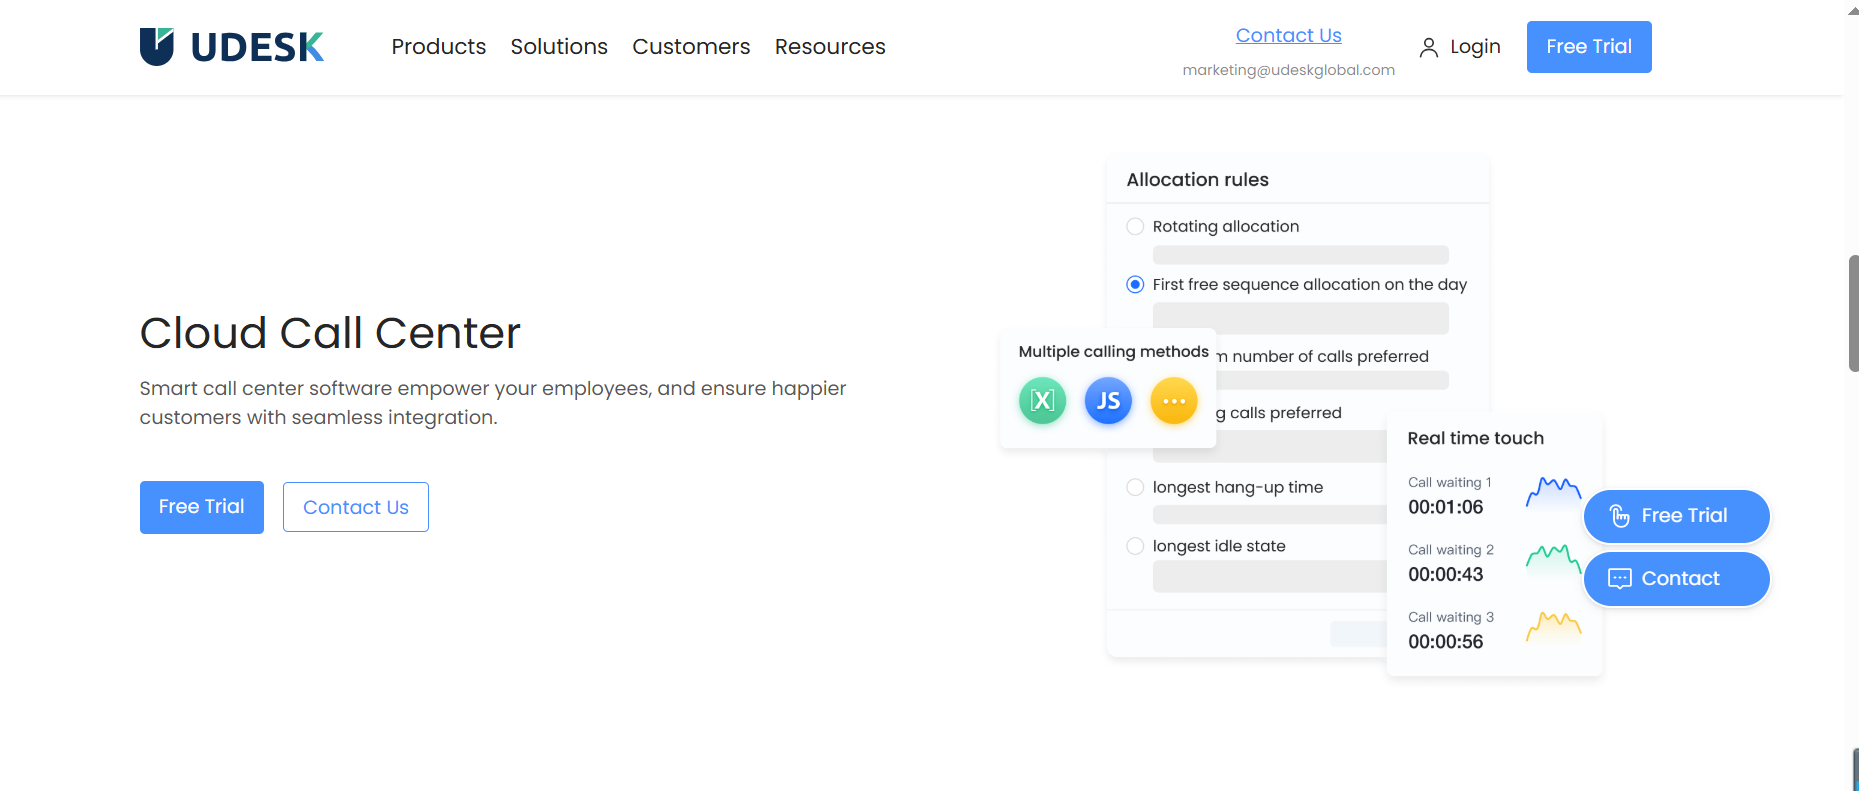Select the longest hang-up time radio button
The height and width of the screenshot is (791, 1859).
(1135, 487)
